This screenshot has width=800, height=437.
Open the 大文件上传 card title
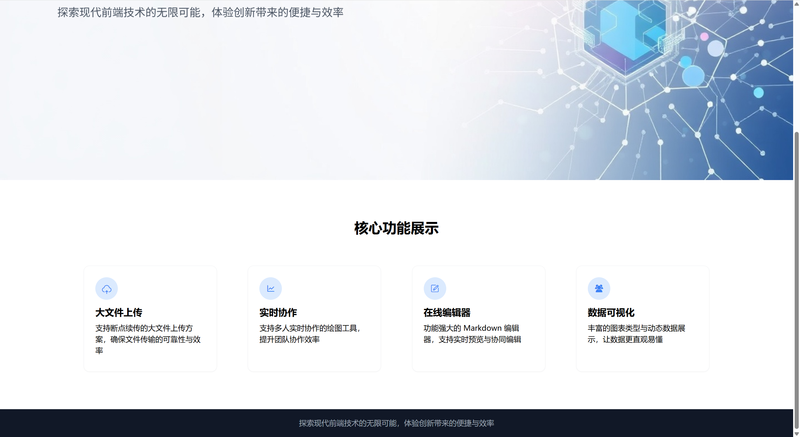pos(119,313)
